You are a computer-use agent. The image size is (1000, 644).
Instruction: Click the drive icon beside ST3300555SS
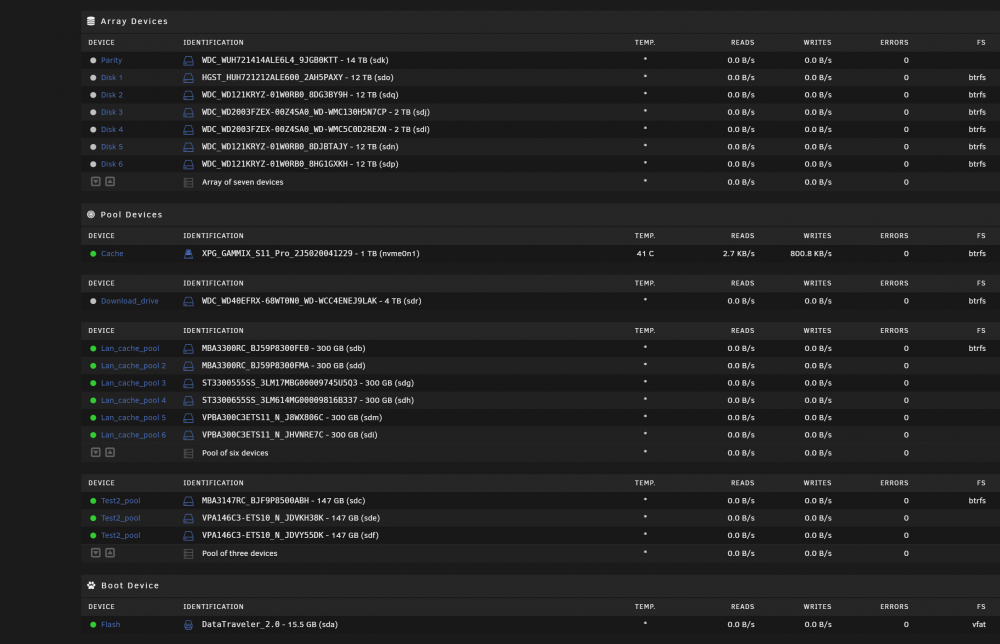coord(188,383)
